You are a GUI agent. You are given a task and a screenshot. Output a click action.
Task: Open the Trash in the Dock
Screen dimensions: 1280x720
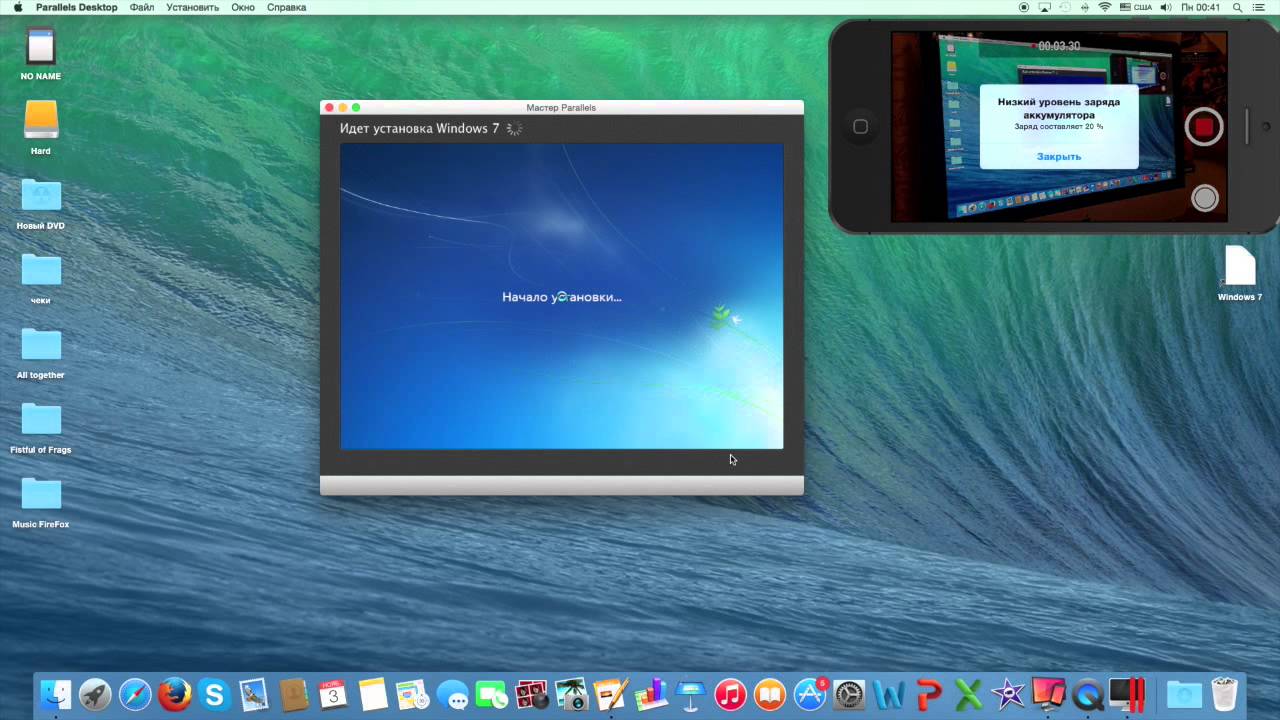click(x=1224, y=693)
